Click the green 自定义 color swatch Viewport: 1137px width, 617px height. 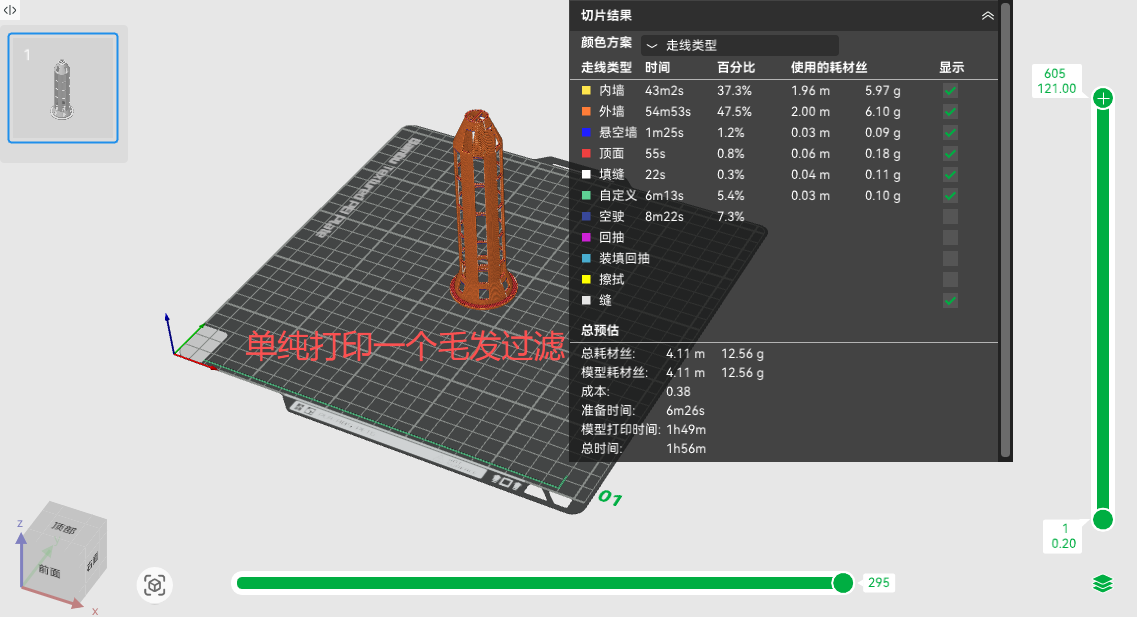(x=586, y=196)
